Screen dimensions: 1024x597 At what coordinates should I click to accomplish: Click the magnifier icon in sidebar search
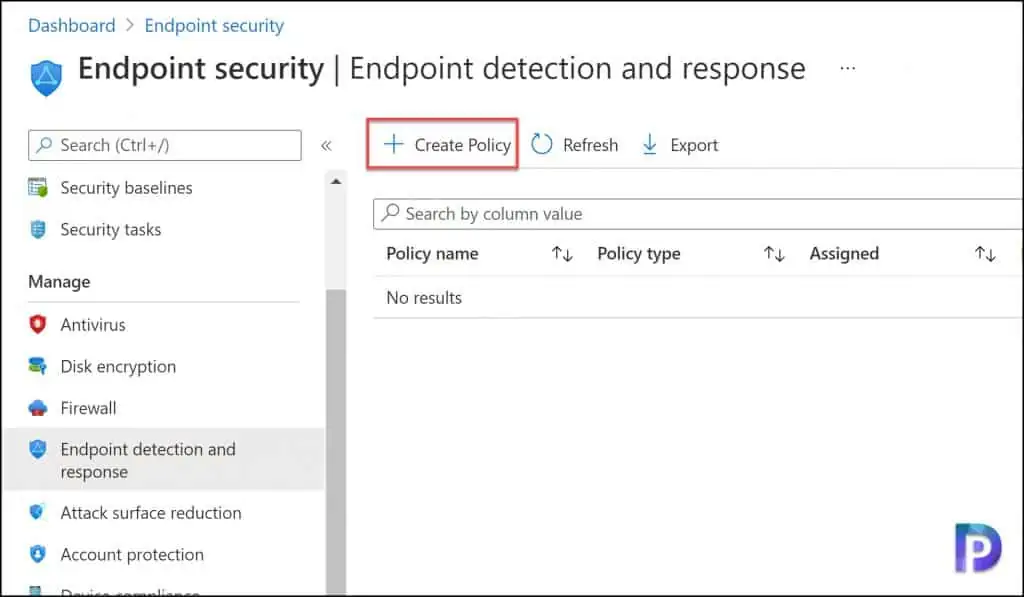[x=44, y=144]
